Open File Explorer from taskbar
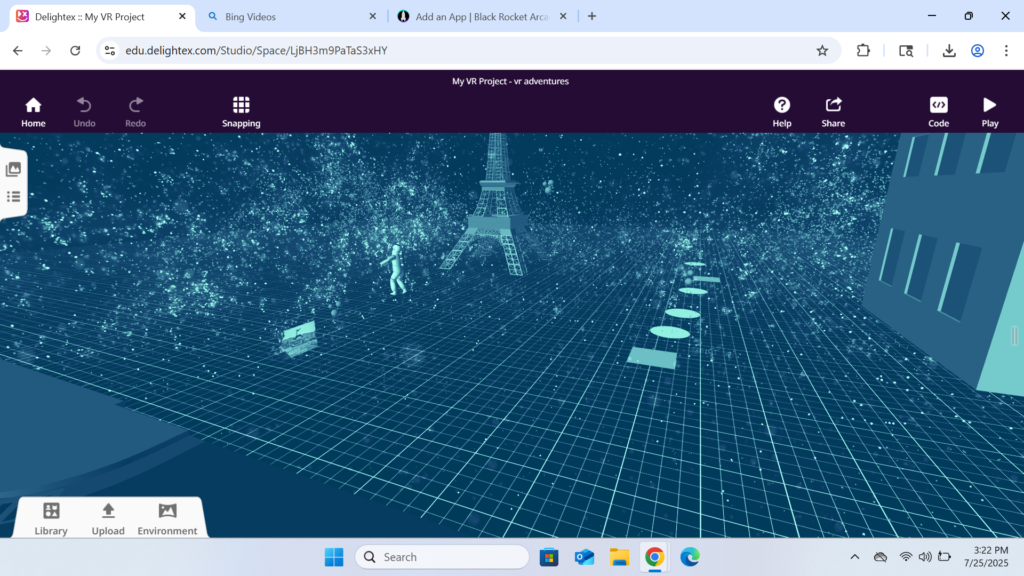The width and height of the screenshot is (1024, 576). pyautogui.click(x=619, y=557)
